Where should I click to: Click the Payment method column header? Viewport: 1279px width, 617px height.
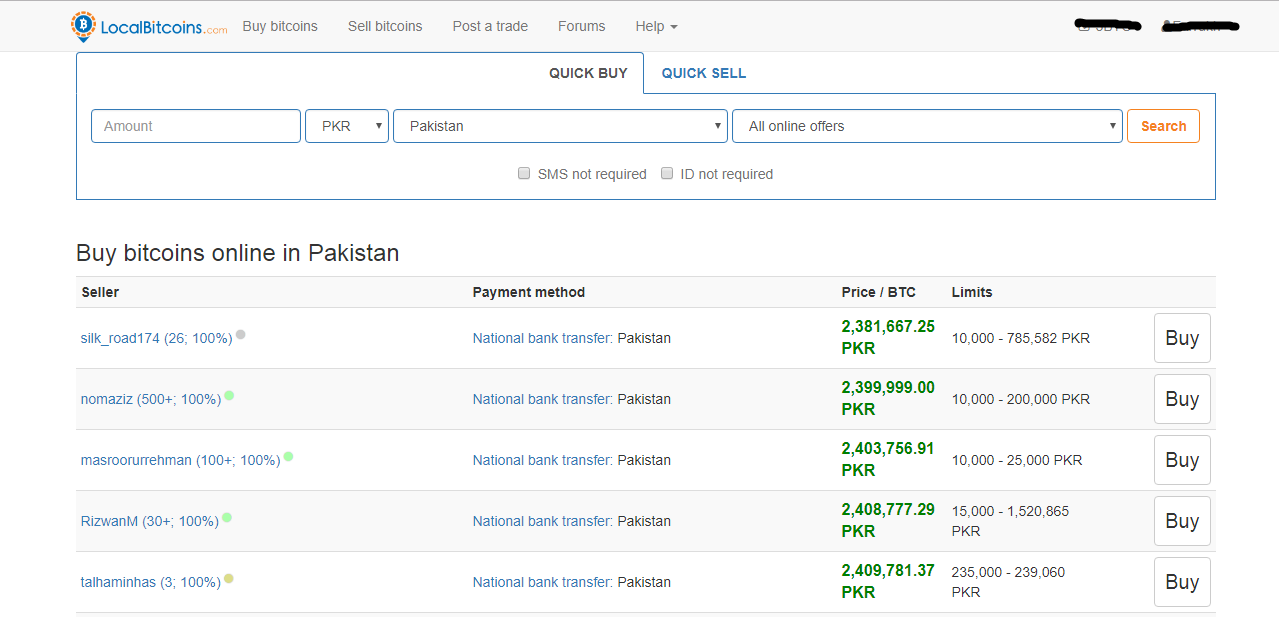pos(529,292)
